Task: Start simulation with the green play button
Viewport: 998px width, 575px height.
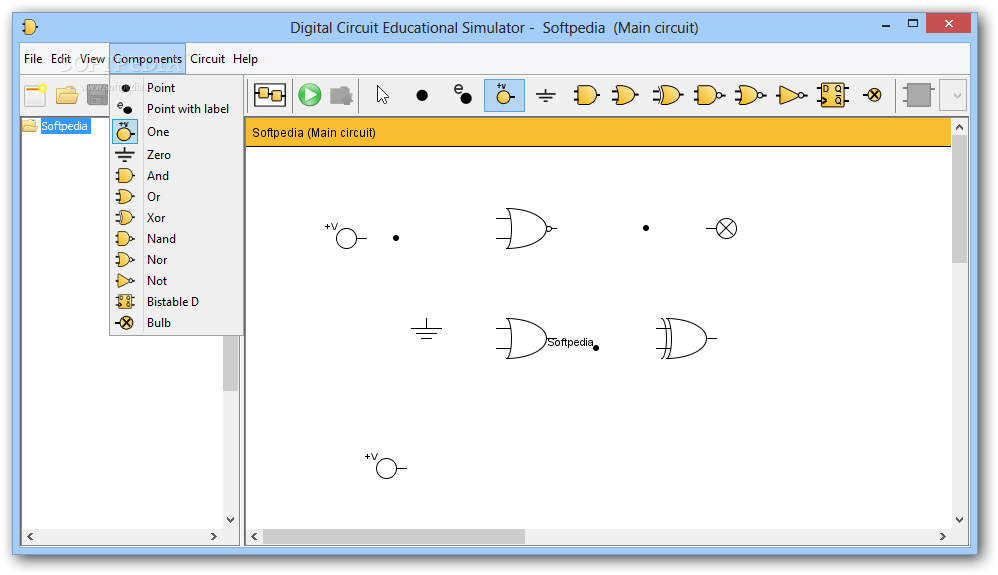Action: tap(310, 96)
